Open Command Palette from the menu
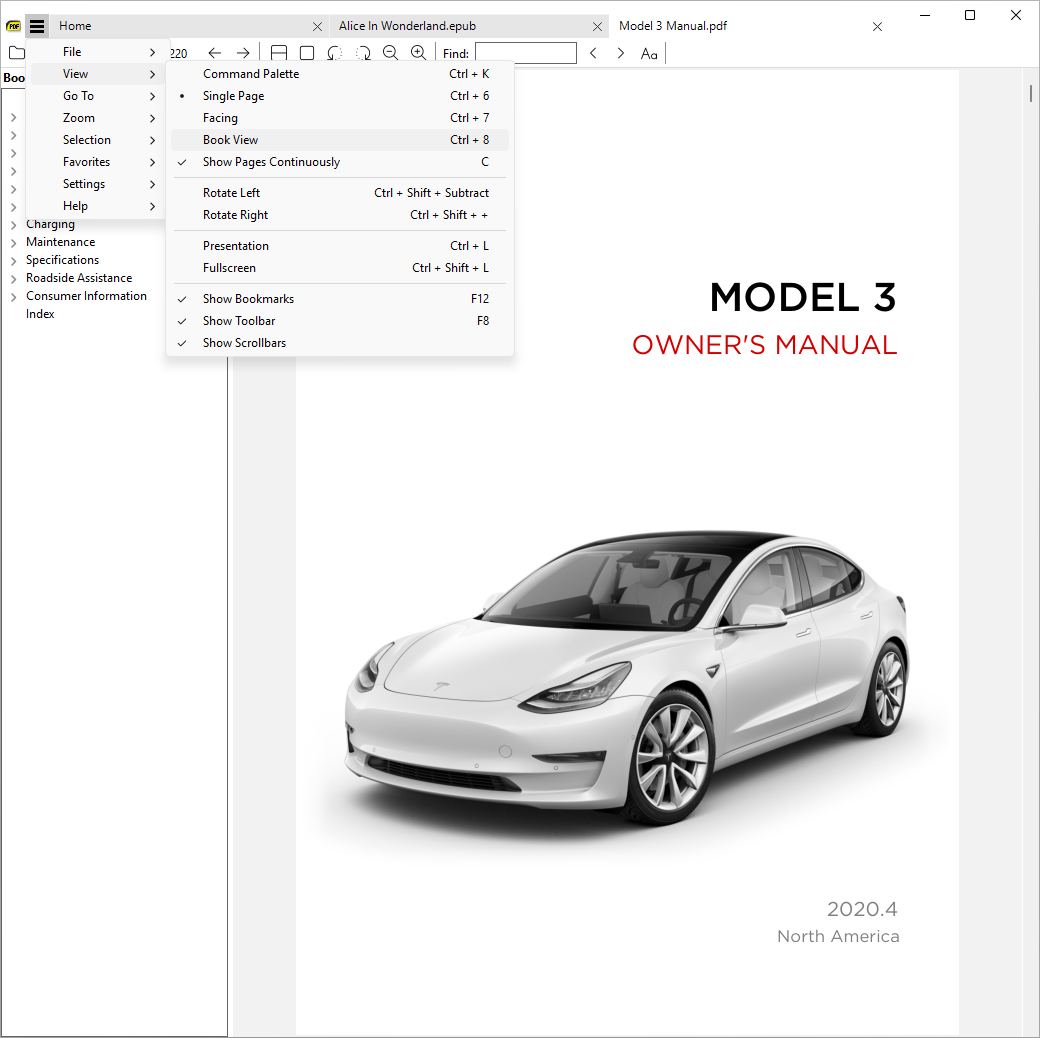This screenshot has width=1040, height=1038. click(x=340, y=74)
